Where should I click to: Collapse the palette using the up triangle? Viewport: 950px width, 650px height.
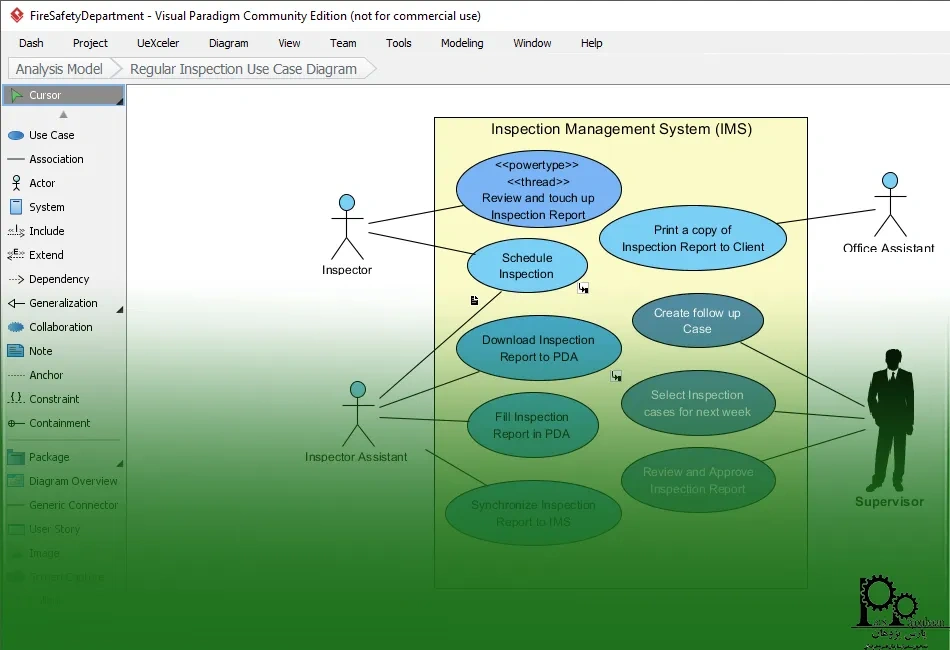63,114
